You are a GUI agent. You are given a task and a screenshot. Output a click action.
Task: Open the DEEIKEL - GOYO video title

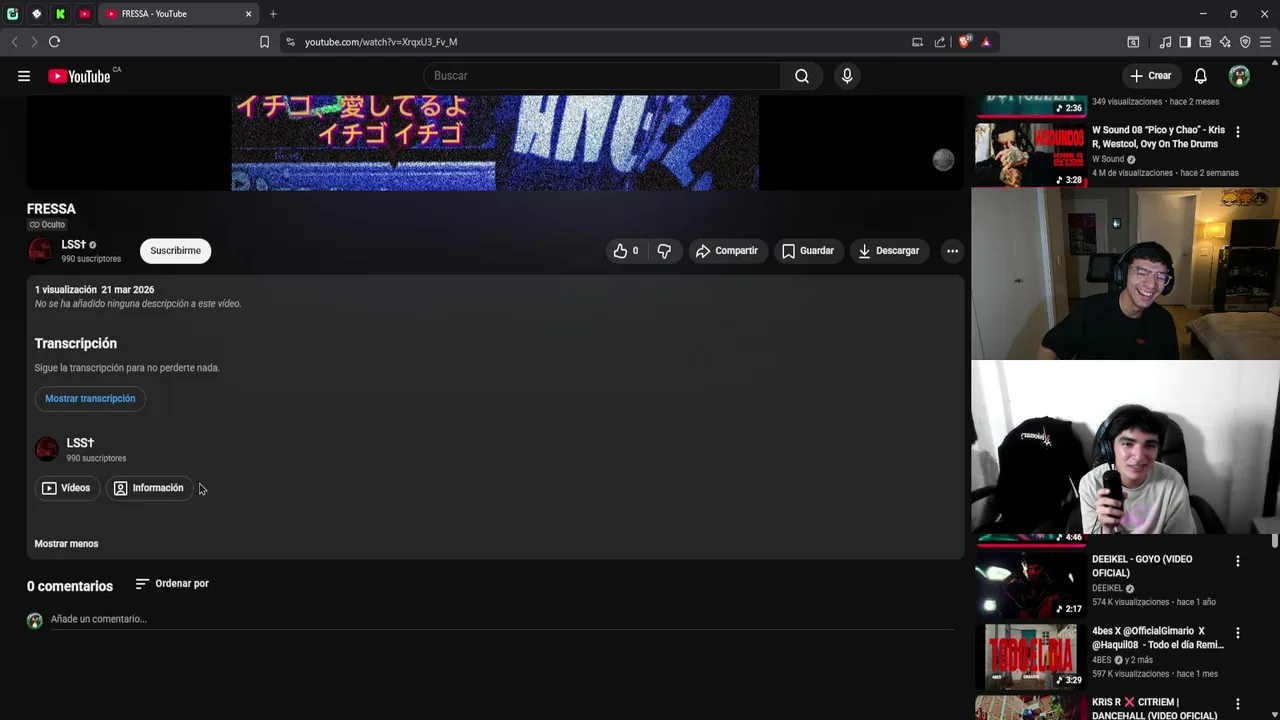point(1142,566)
